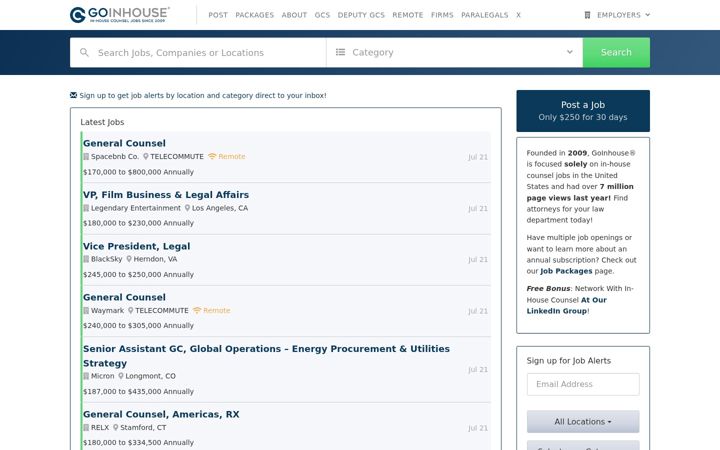The height and width of the screenshot is (450, 720).
Task: Open the Job Packages link
Action: [x=566, y=271]
